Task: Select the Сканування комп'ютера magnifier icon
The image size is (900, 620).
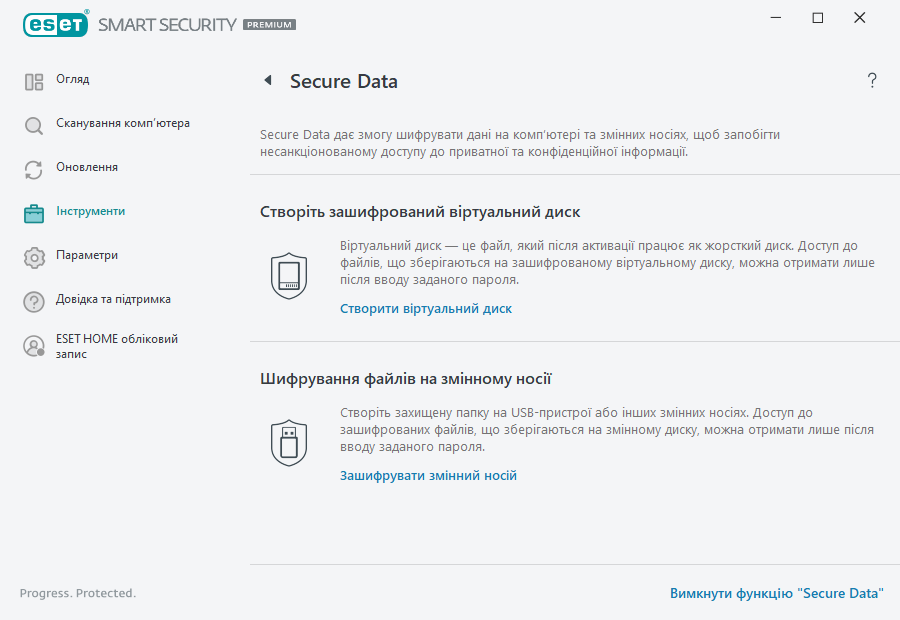Action: (33, 123)
